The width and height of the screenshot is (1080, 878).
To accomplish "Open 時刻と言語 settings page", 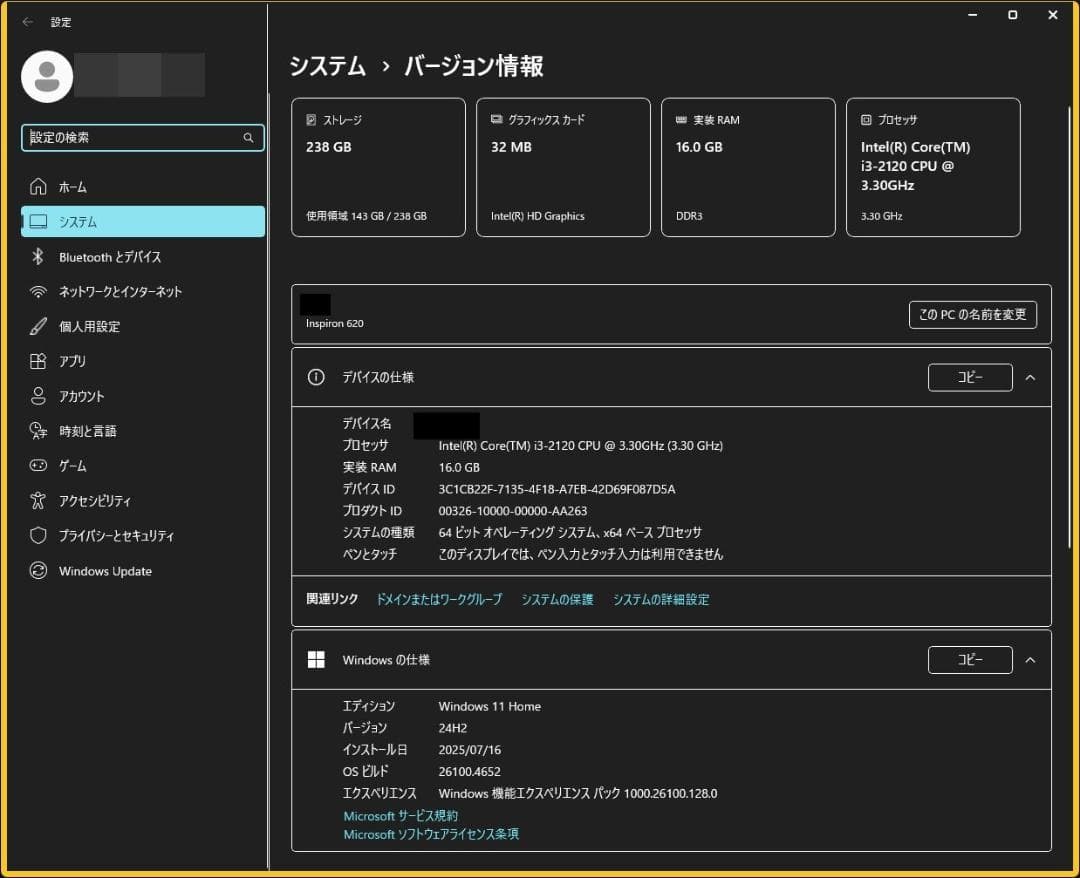I will [143, 431].
